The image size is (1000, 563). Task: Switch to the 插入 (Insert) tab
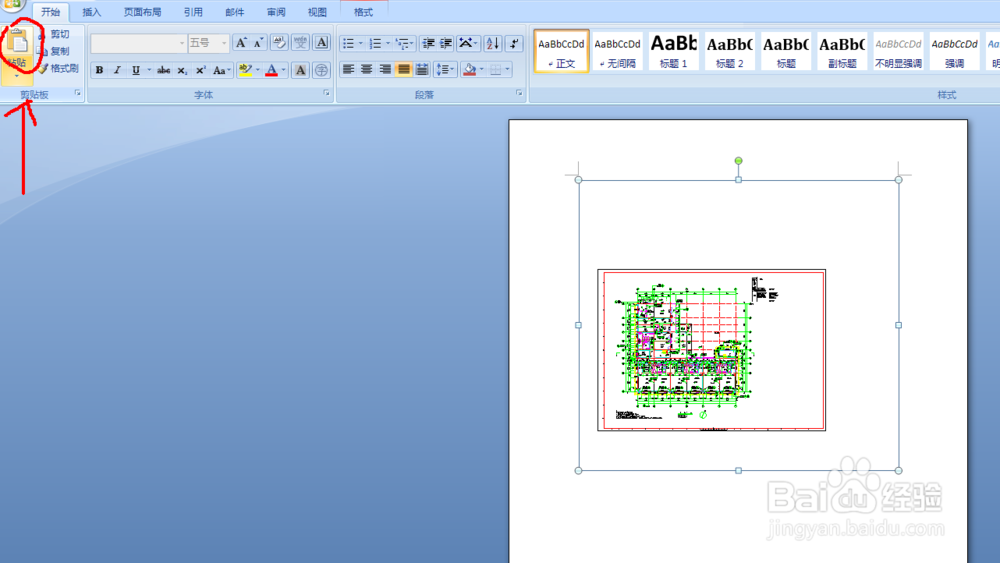tap(91, 12)
